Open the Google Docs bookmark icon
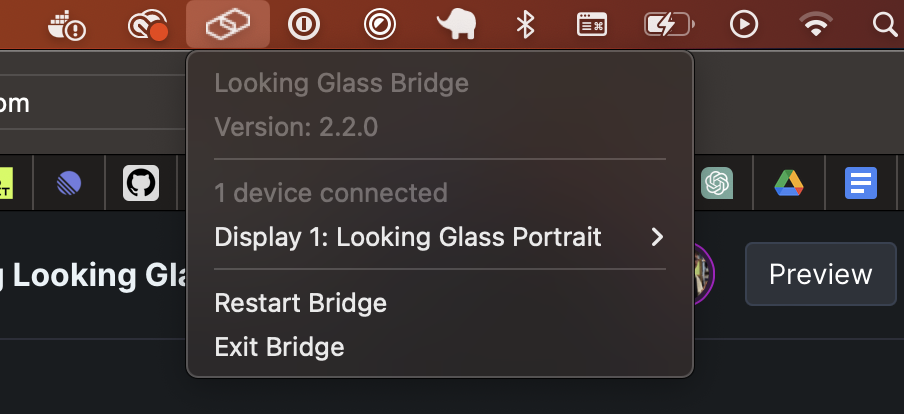 click(x=861, y=183)
